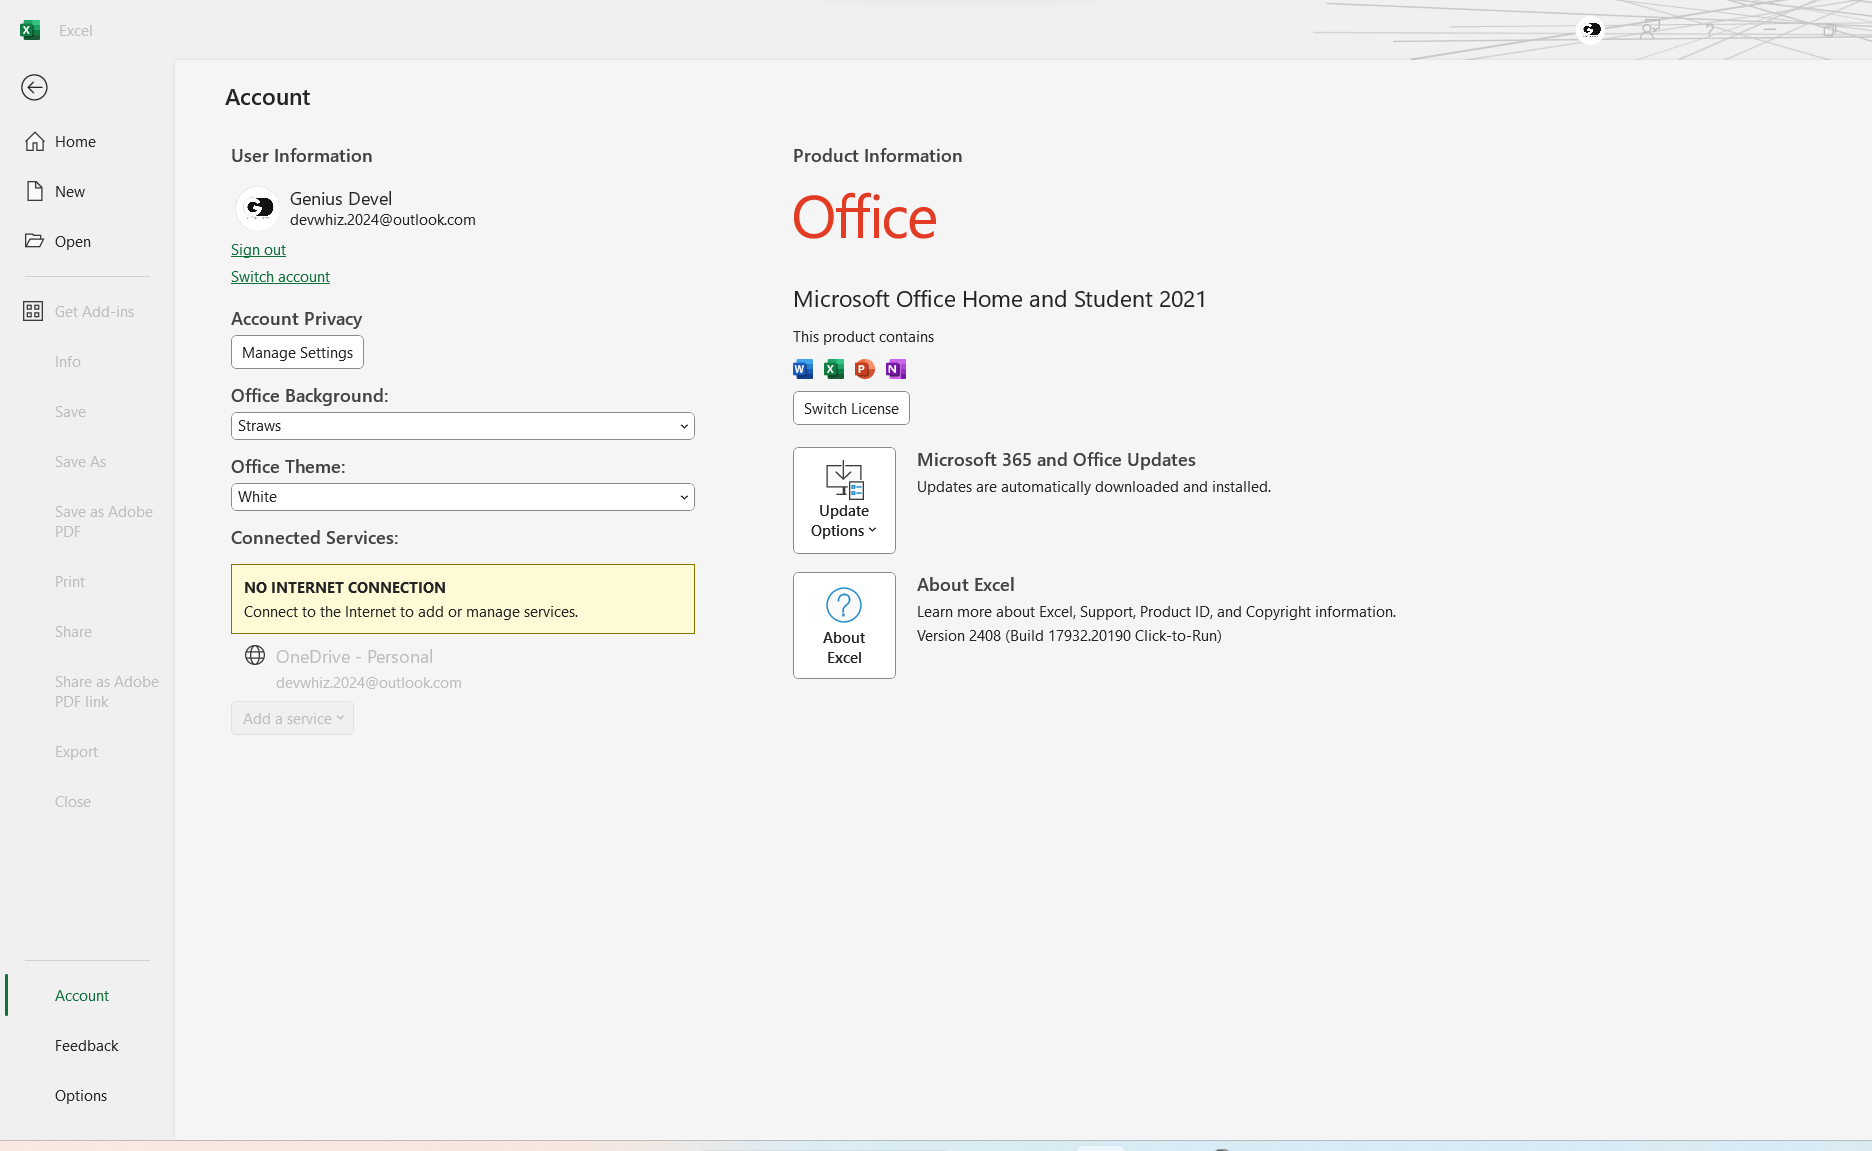Click the user profile picture in User Information

coord(258,208)
